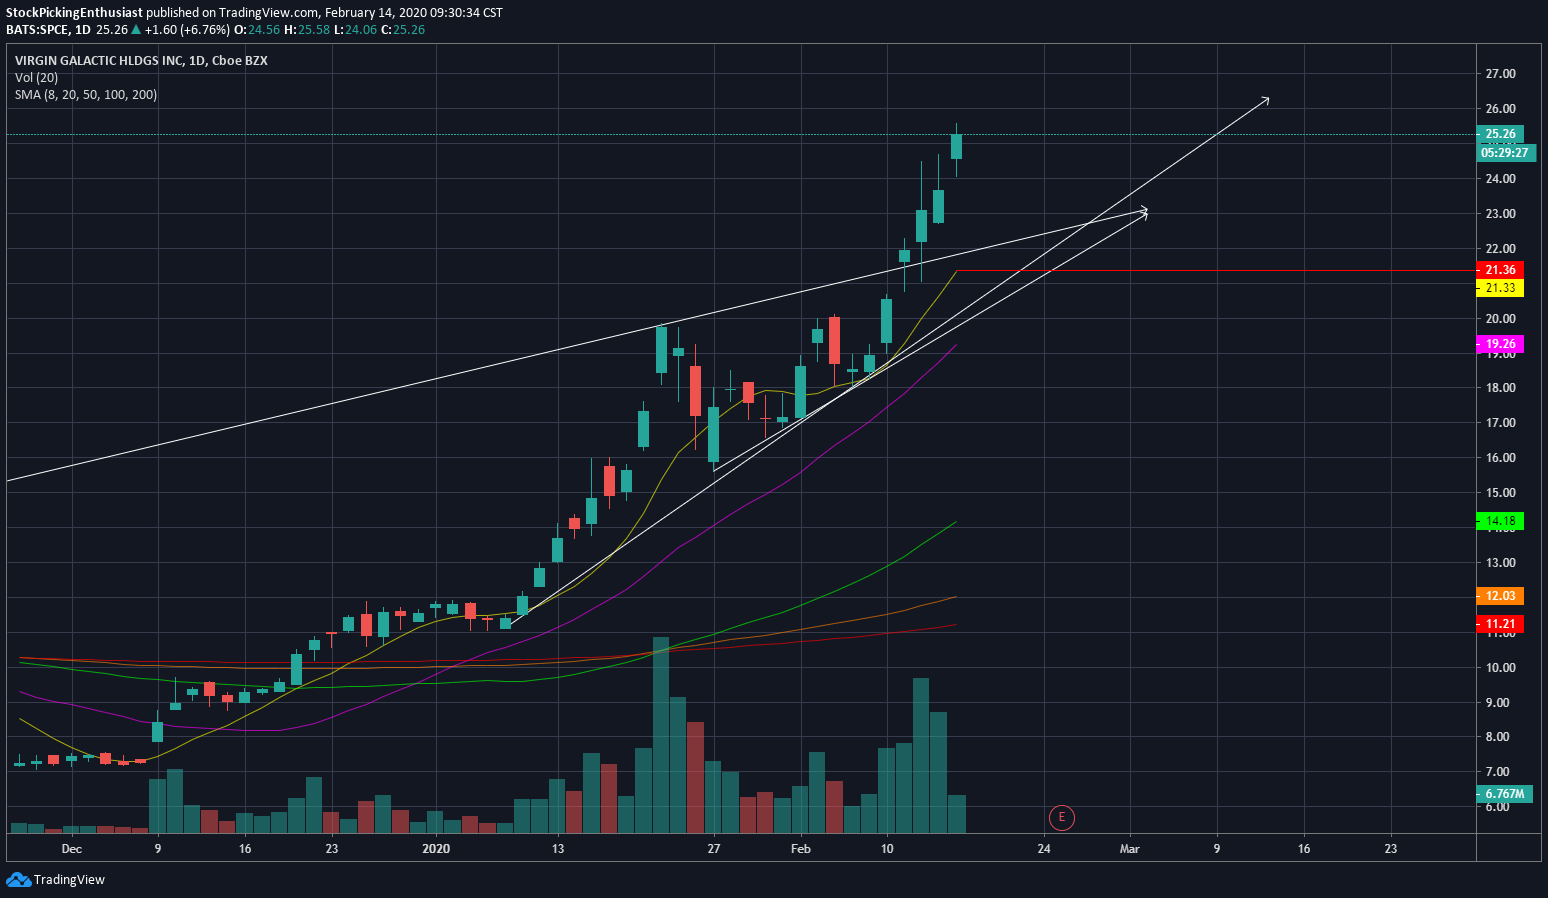Screen dimensions: 1548x898
Task: Click the 05:29:27 bar countdown label
Action: coord(1505,153)
